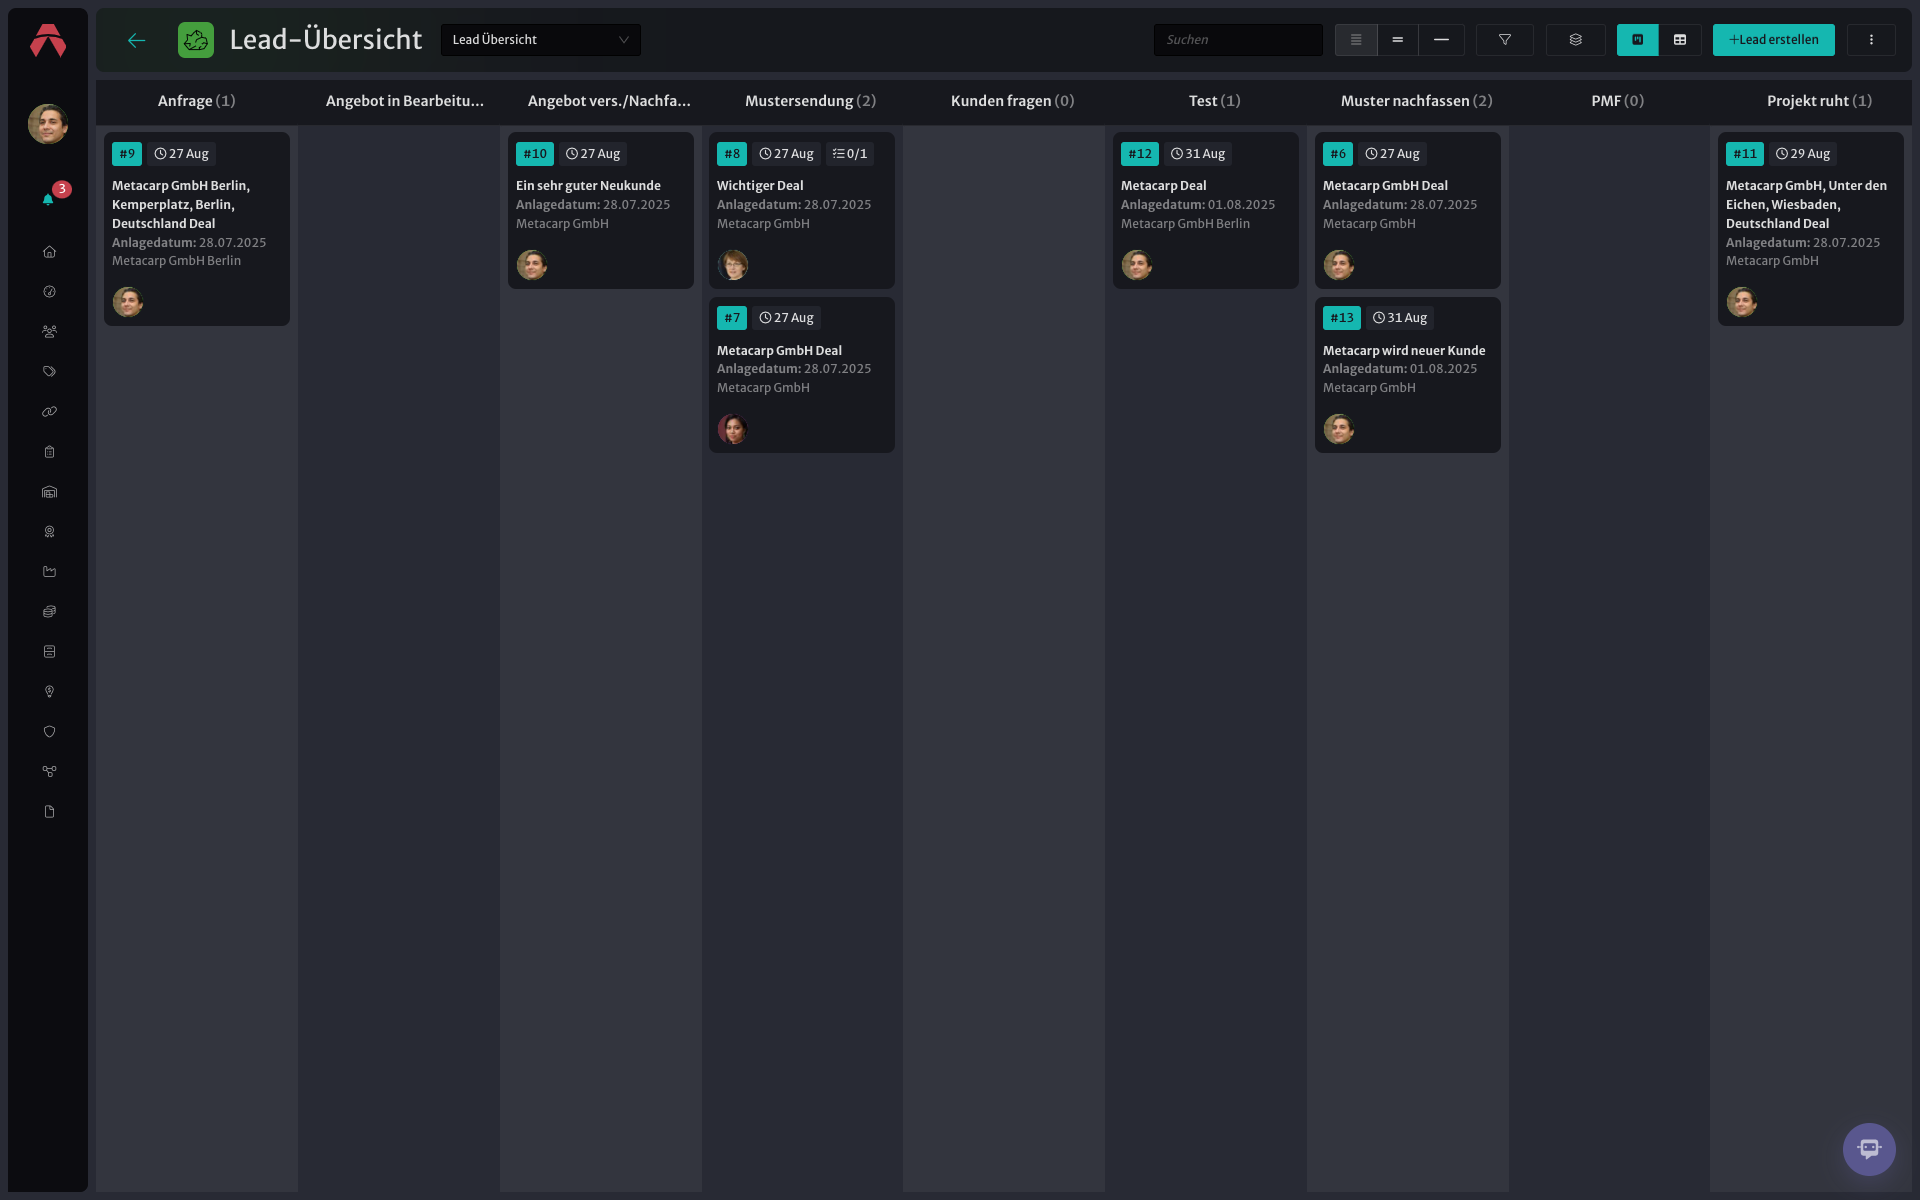The image size is (1920, 1200).
Task: Go back using the arrow icon
Action: tap(137, 40)
